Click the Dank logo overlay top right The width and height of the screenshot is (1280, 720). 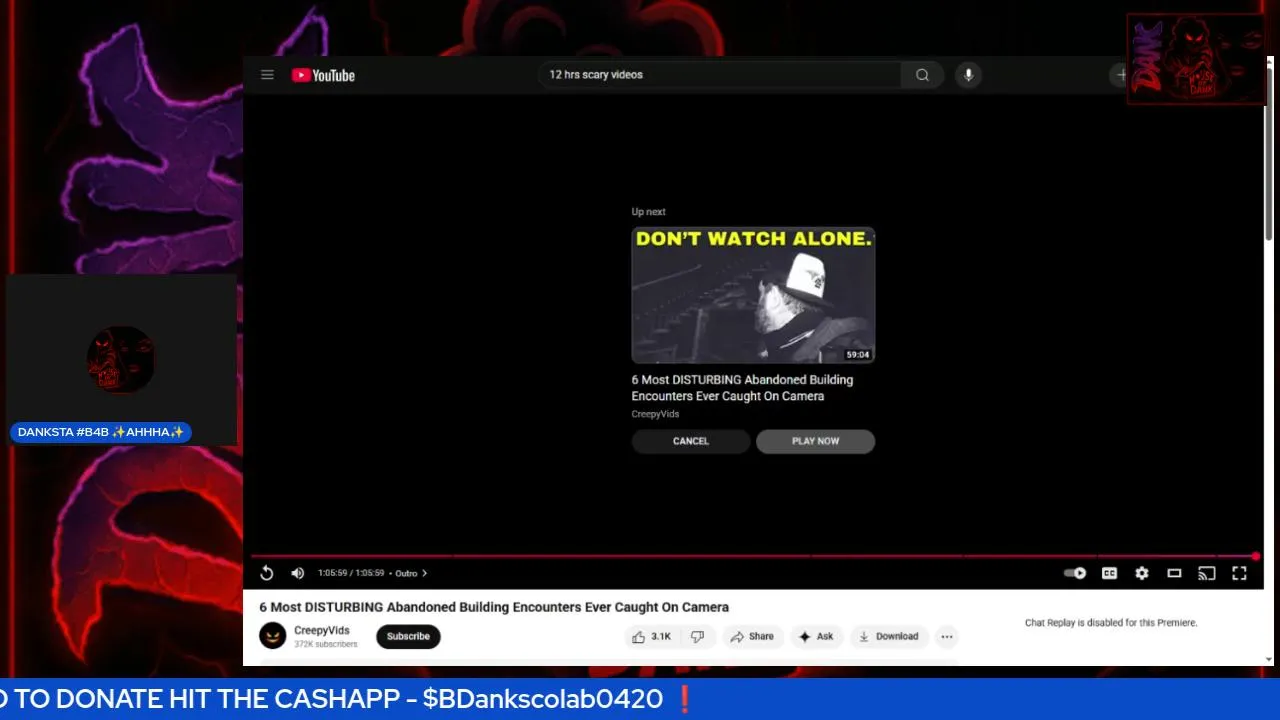1196,59
